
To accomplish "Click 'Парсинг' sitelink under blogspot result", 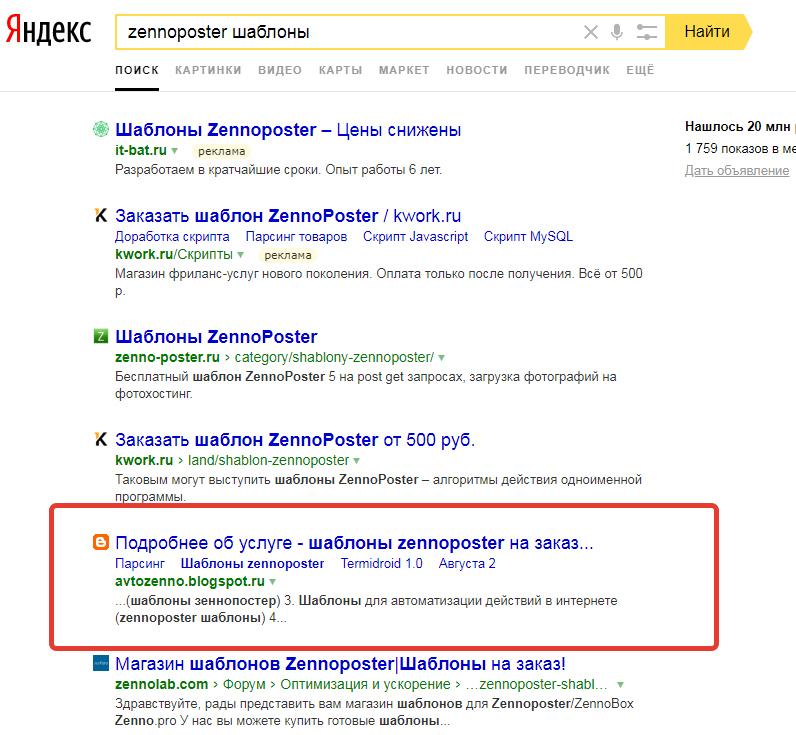I will [140, 563].
